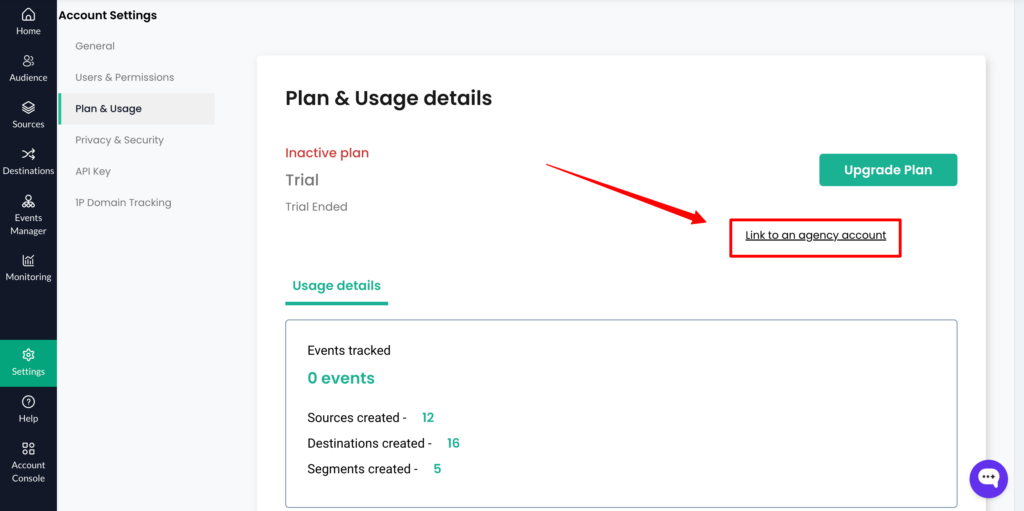Open the Help question mark icon
Image resolution: width=1024 pixels, height=511 pixels.
(28, 402)
